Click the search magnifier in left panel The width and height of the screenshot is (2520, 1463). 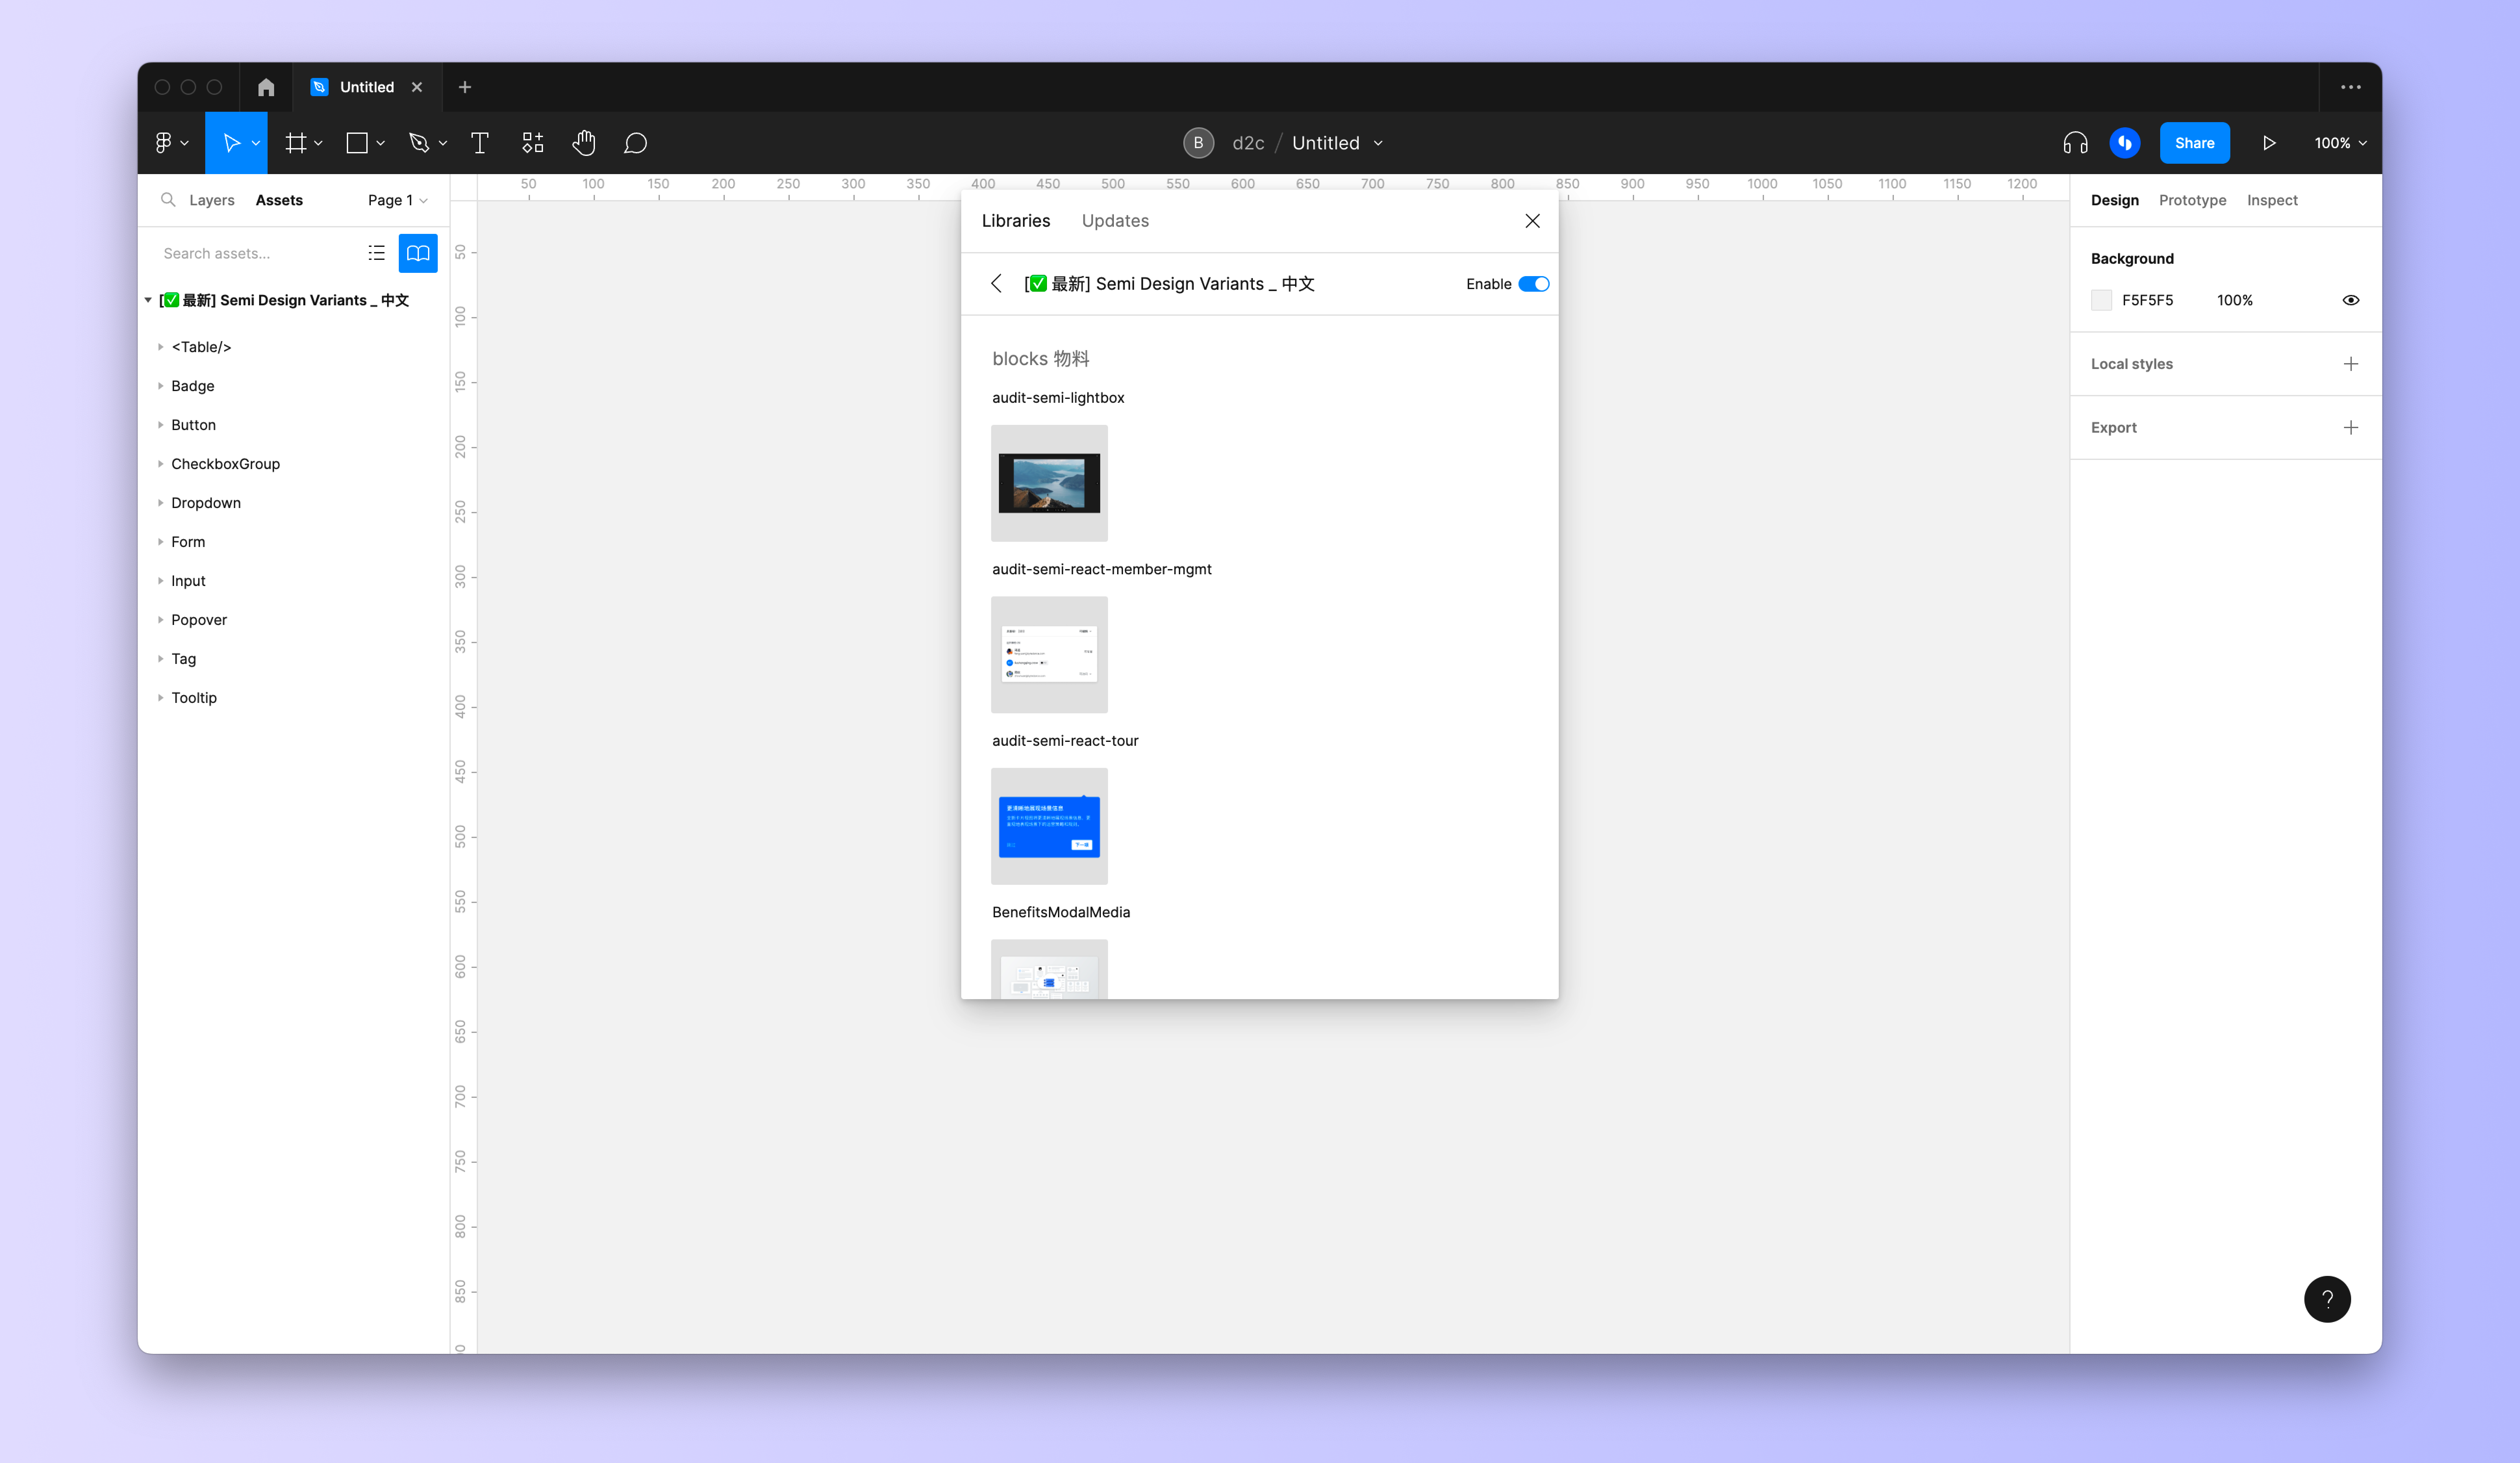tap(168, 200)
